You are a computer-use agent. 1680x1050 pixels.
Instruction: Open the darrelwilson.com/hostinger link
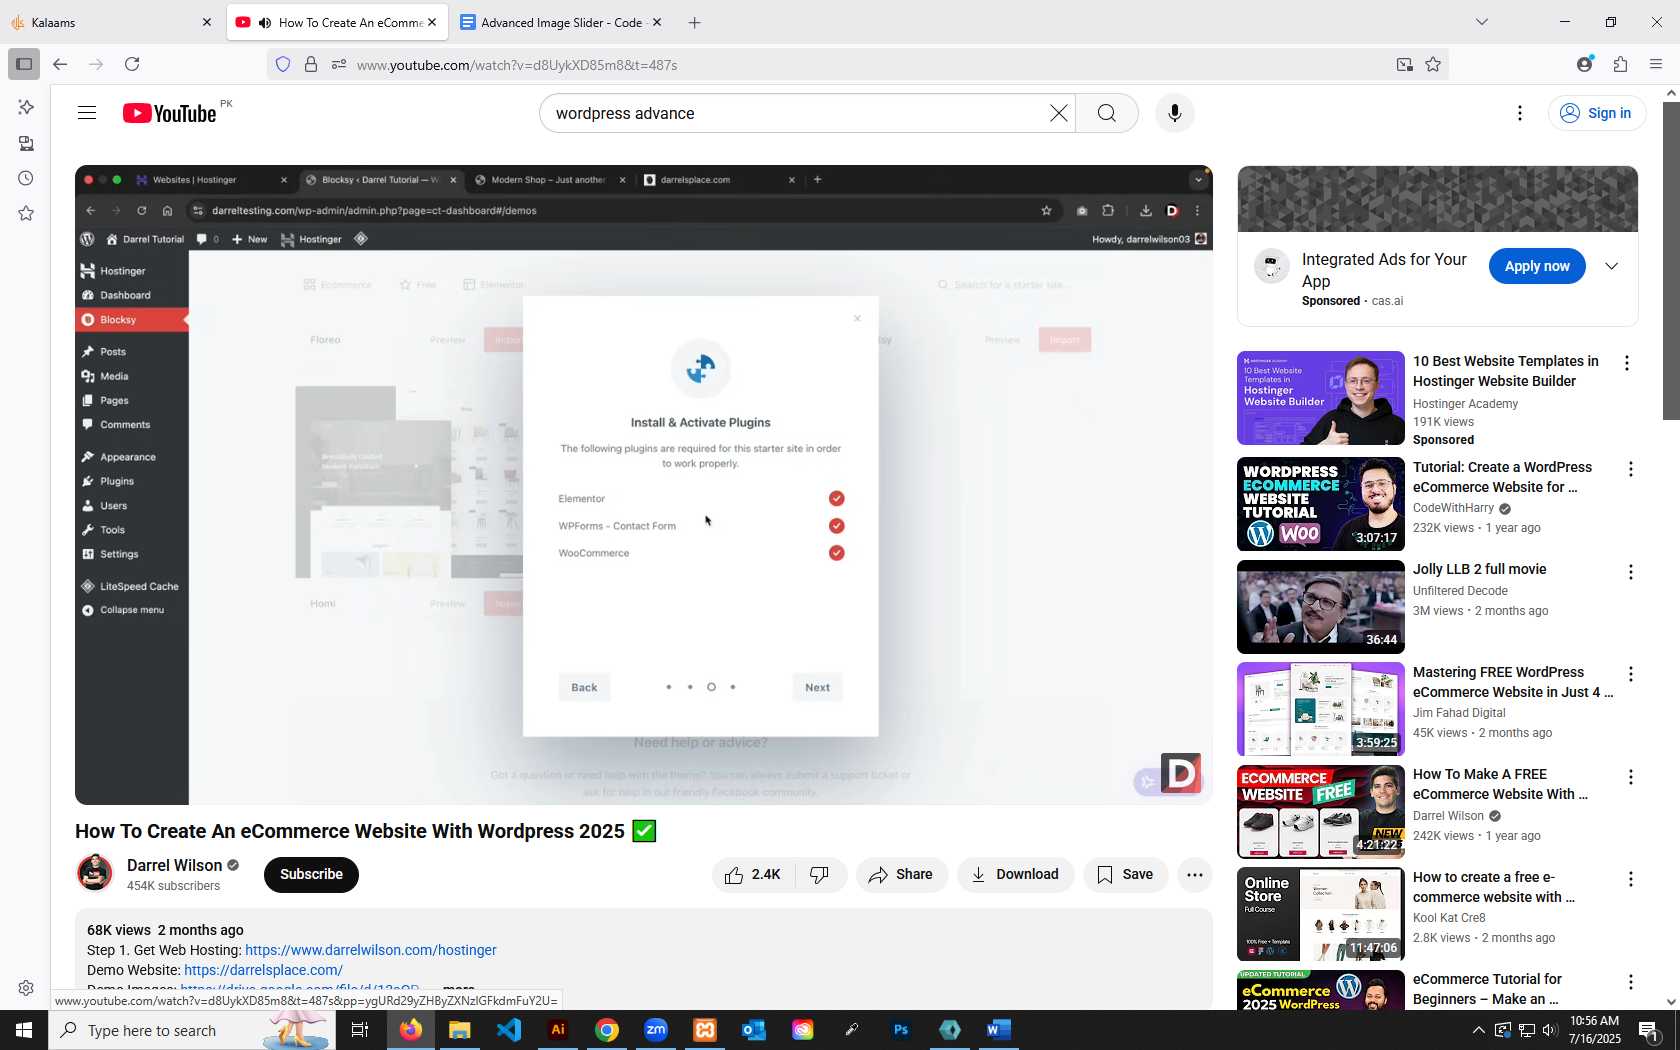371,950
